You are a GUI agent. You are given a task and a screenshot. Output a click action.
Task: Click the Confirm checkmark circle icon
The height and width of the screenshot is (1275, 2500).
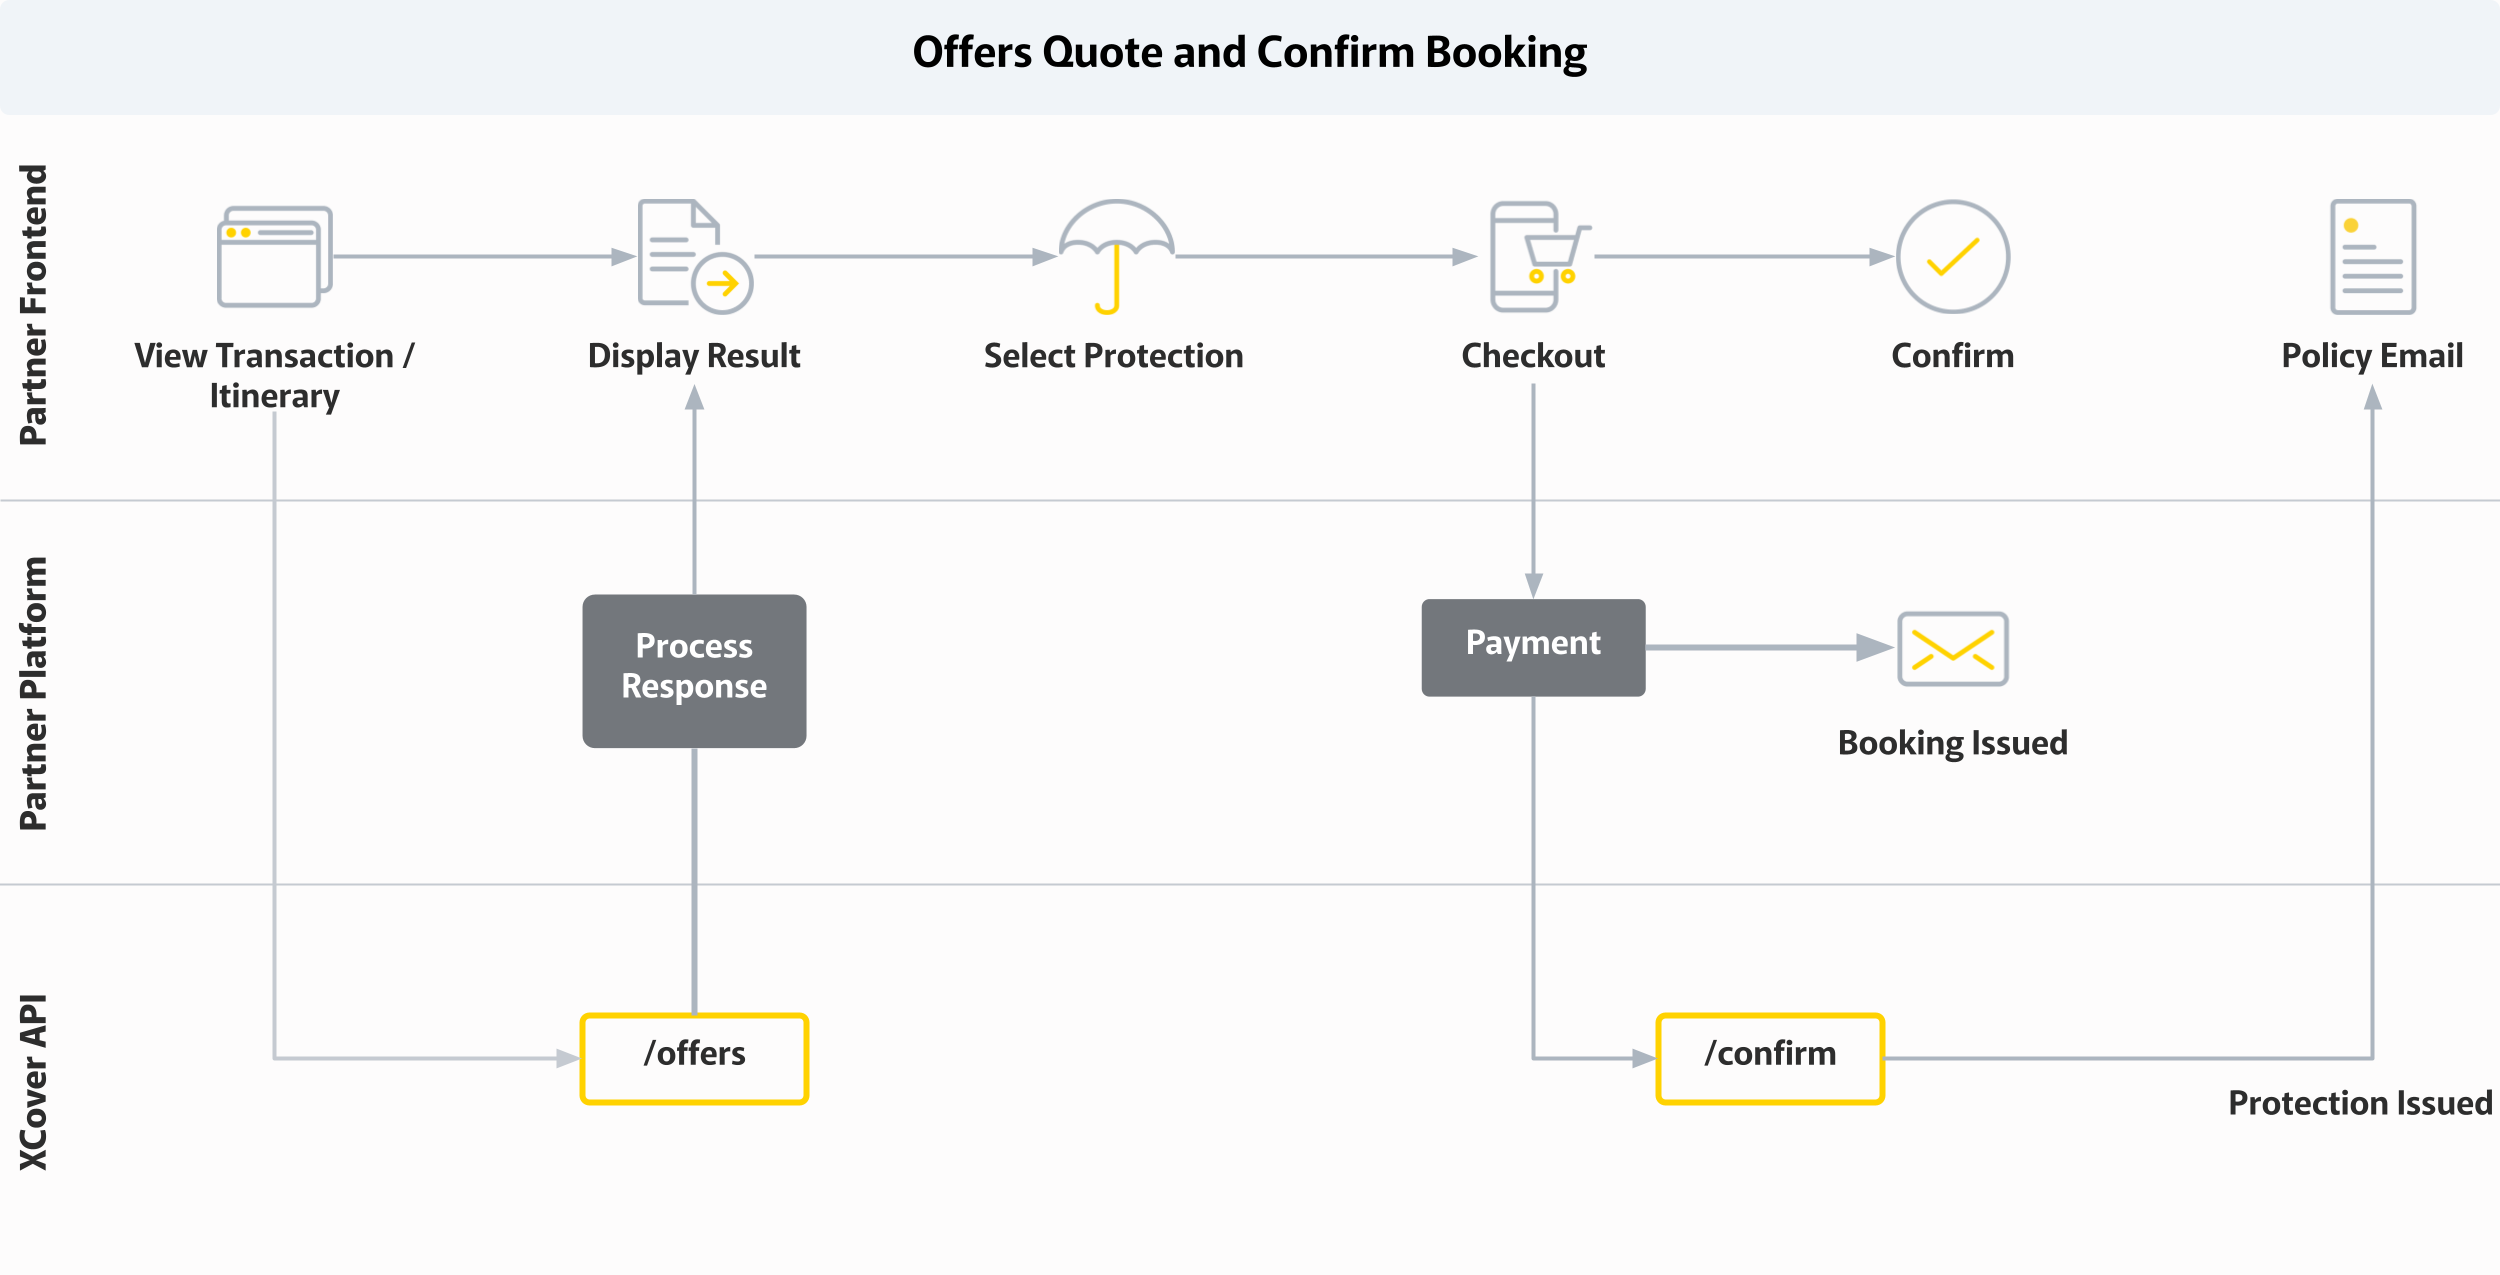pos(1952,257)
